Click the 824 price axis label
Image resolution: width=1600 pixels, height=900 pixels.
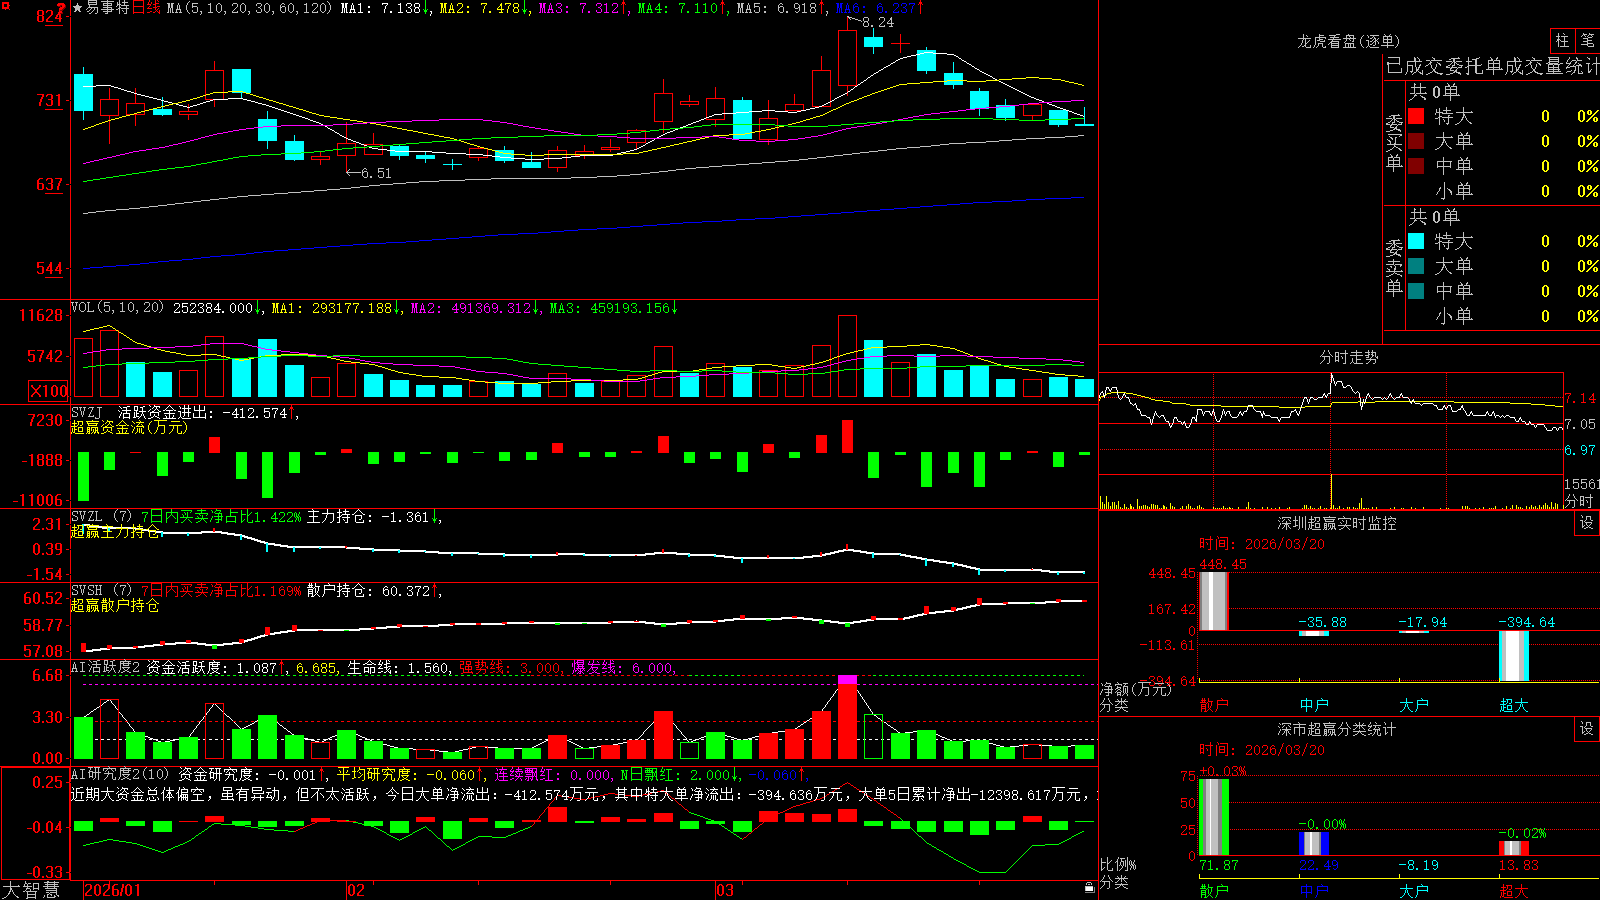(50, 16)
